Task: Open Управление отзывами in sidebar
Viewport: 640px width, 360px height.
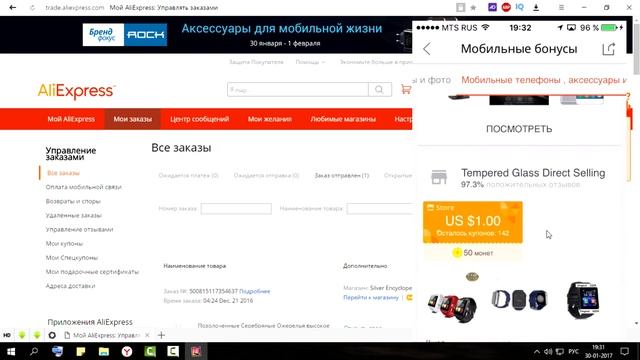Action: point(80,229)
